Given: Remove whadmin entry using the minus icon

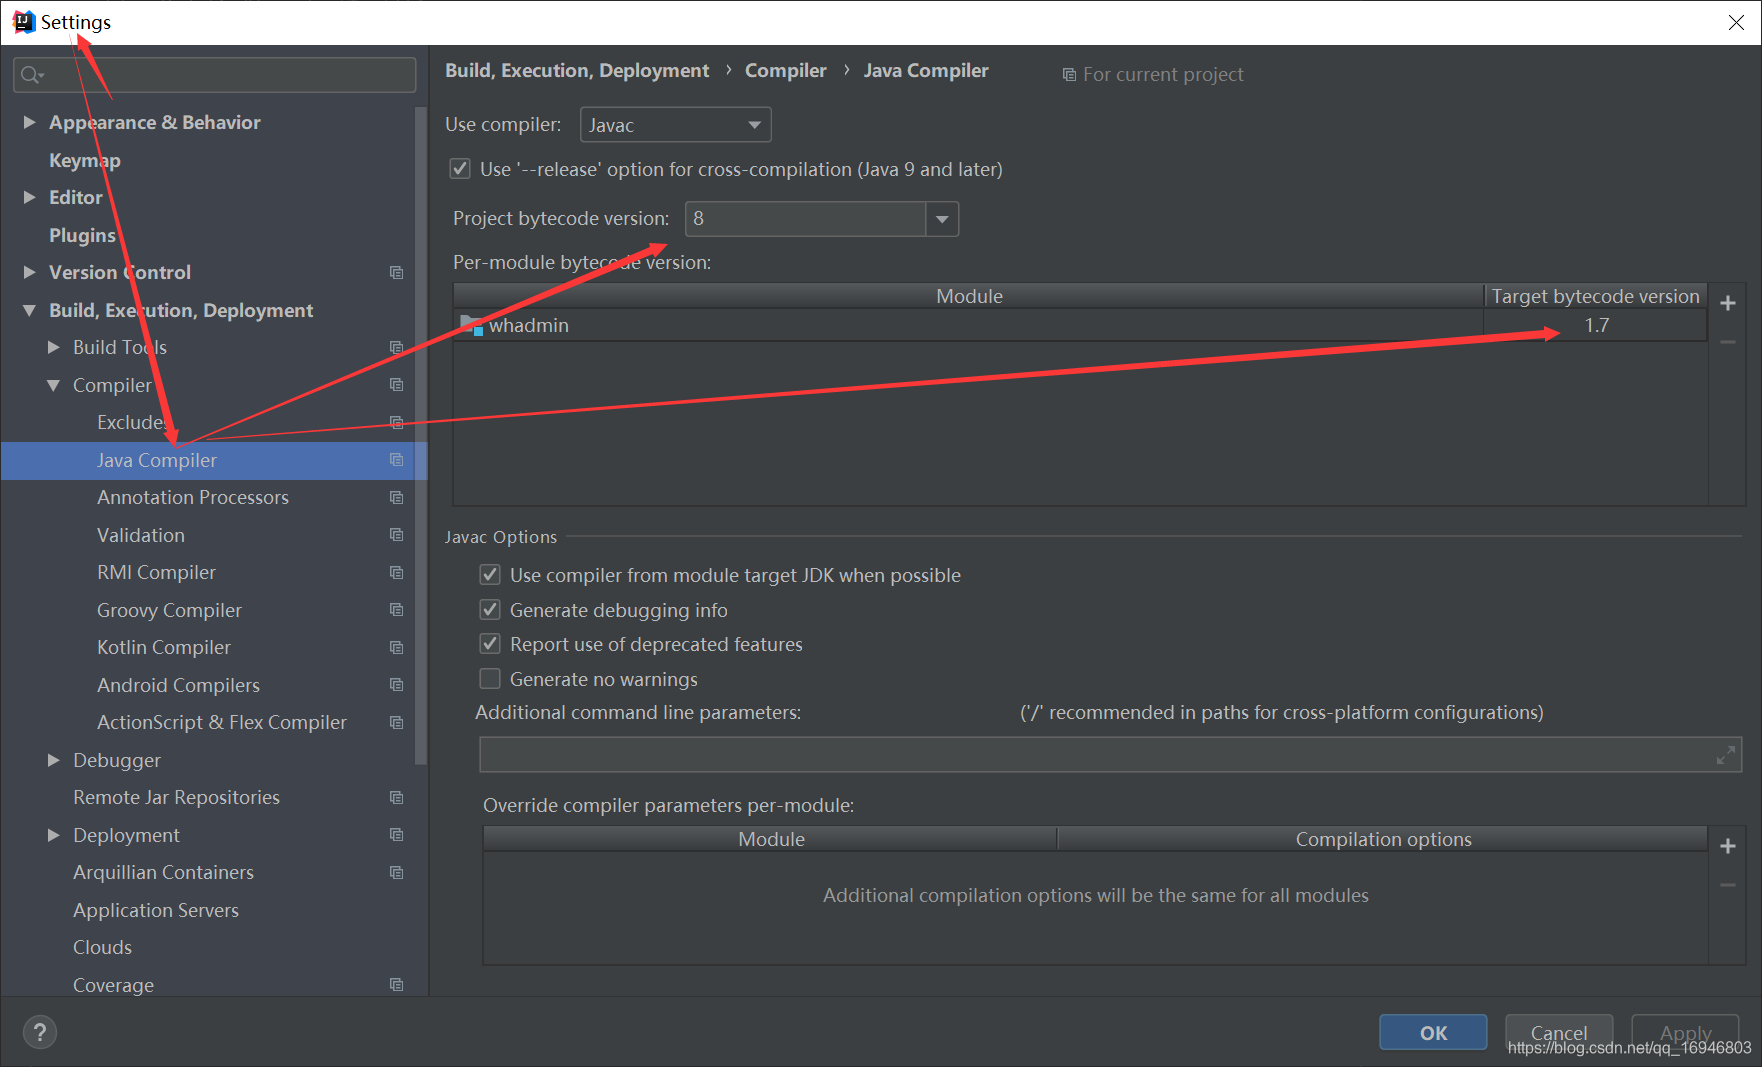Looking at the screenshot, I should (x=1728, y=341).
